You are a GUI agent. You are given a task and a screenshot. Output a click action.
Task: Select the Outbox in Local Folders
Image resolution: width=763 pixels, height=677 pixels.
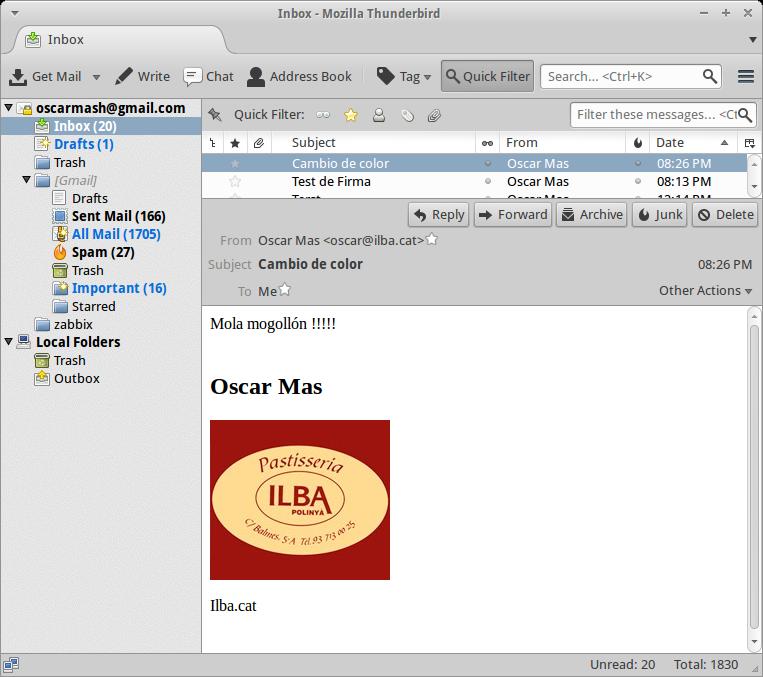click(67, 378)
